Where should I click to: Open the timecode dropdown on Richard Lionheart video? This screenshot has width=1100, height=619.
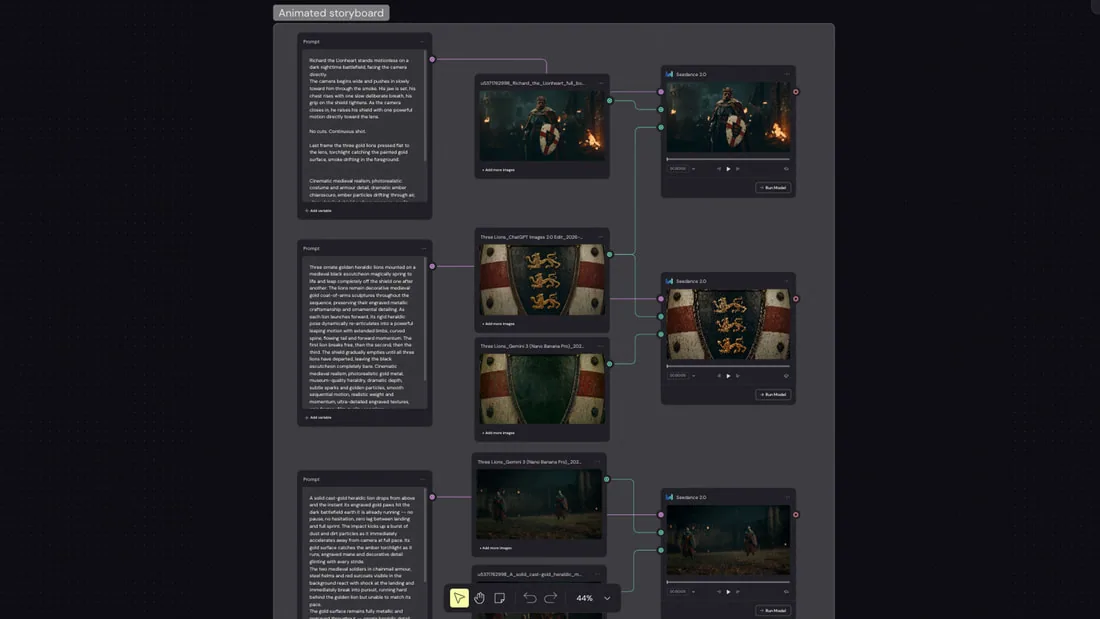tap(694, 169)
